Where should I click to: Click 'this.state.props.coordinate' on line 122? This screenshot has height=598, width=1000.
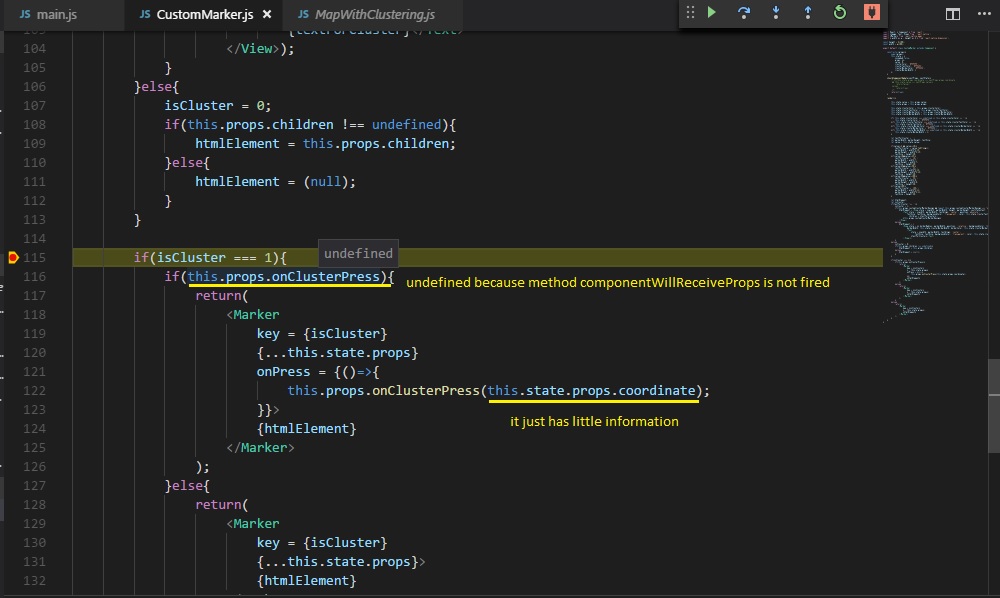pos(592,390)
